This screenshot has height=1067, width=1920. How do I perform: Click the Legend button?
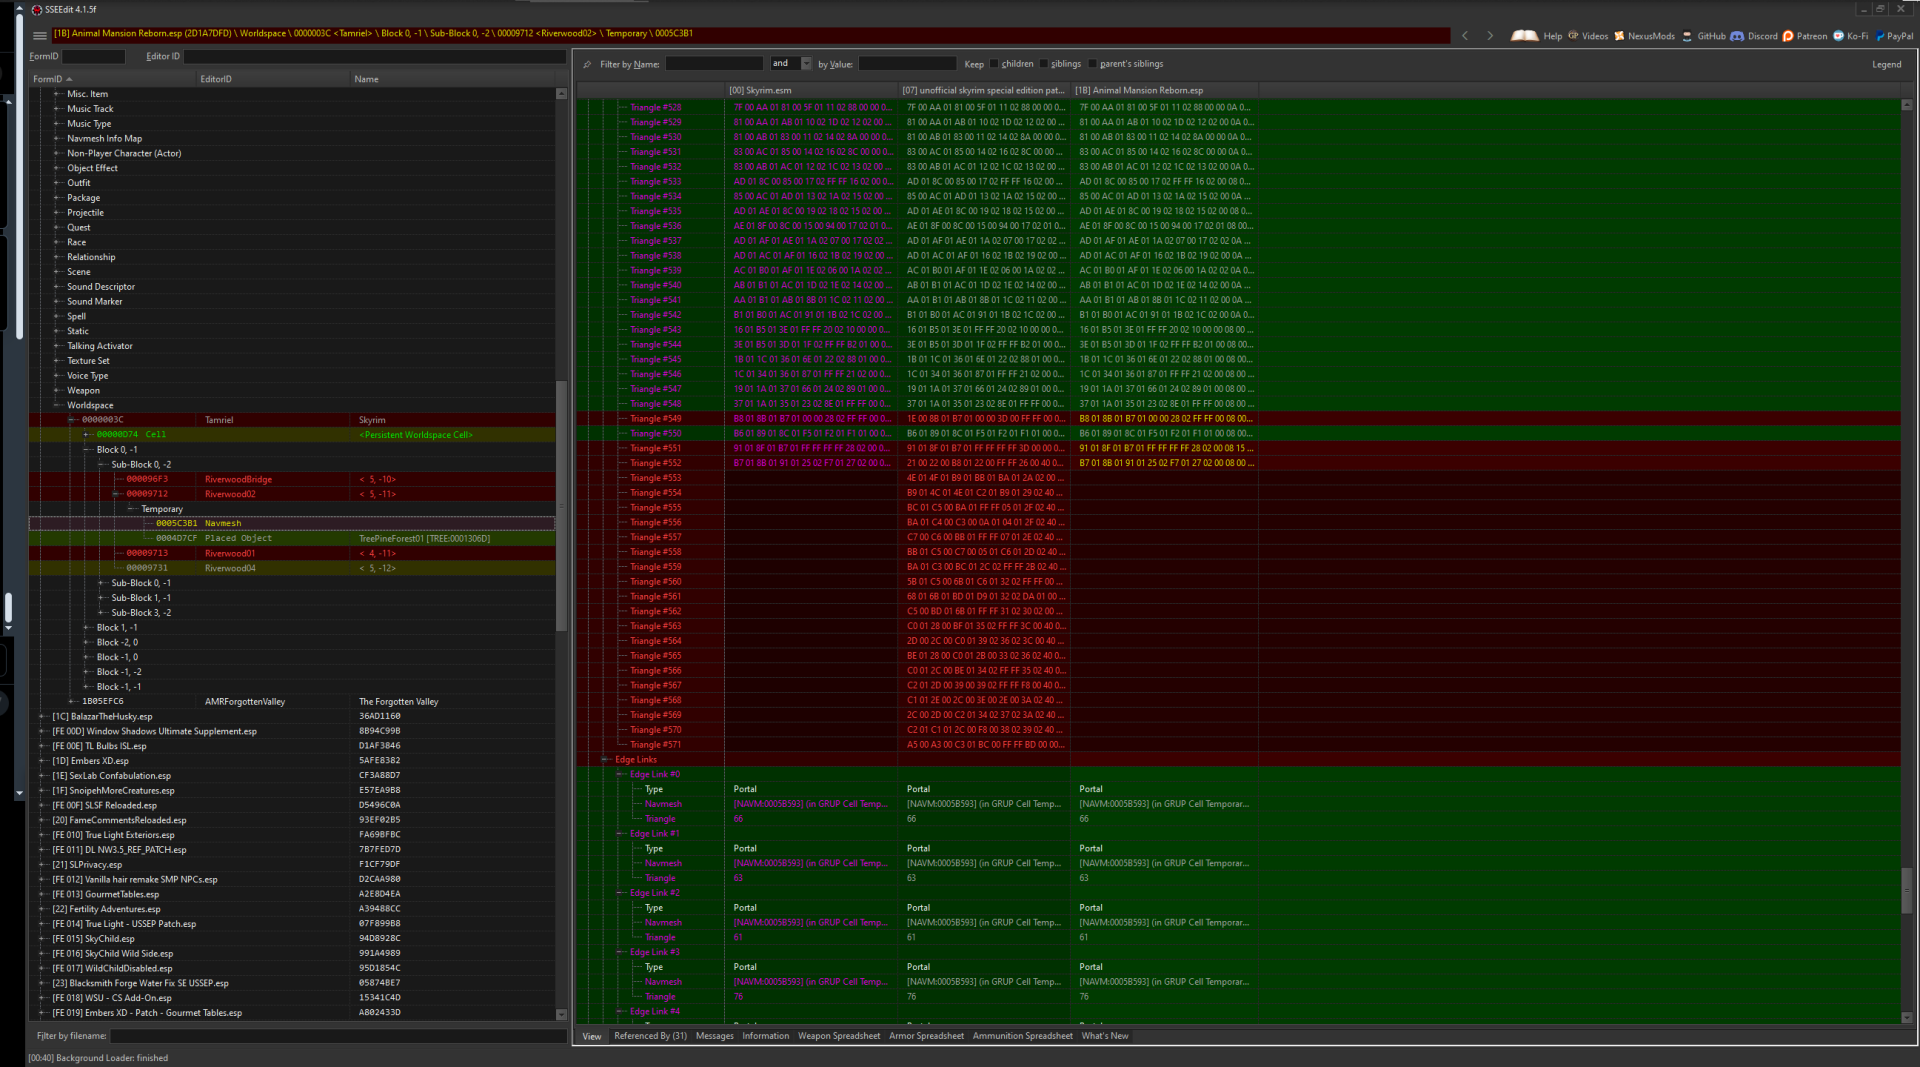tap(1886, 64)
